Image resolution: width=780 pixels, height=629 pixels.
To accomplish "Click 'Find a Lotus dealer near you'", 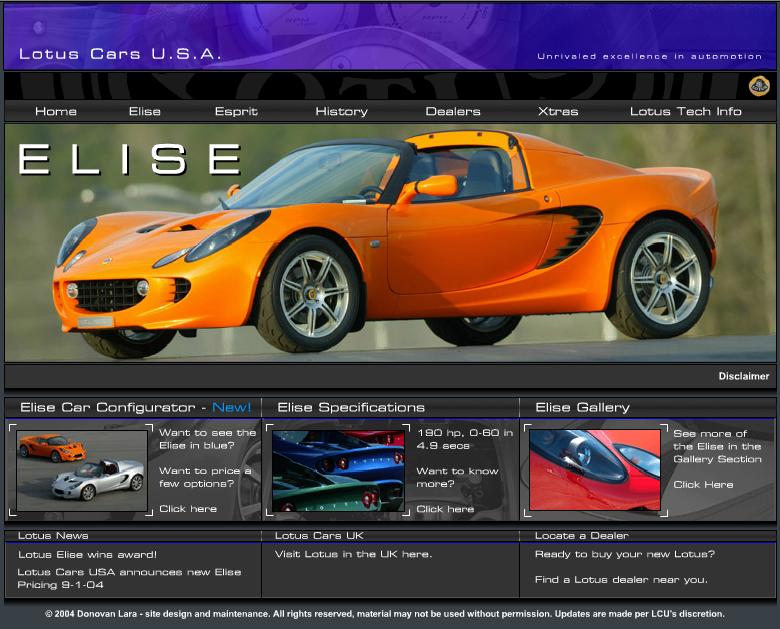I will pos(621,579).
